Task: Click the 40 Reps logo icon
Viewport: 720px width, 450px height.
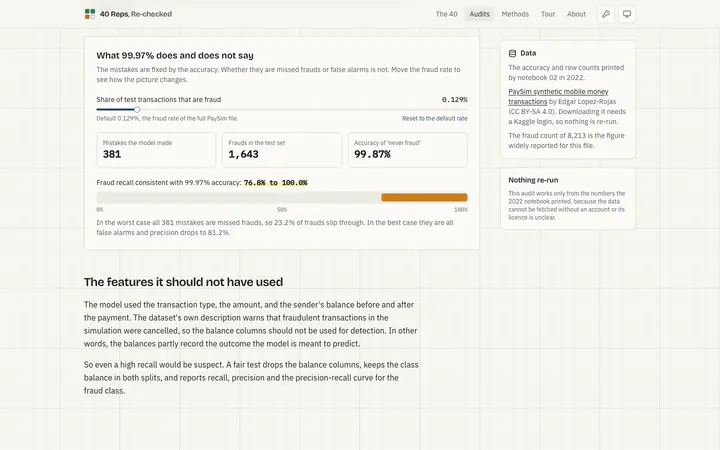Action: (90, 14)
